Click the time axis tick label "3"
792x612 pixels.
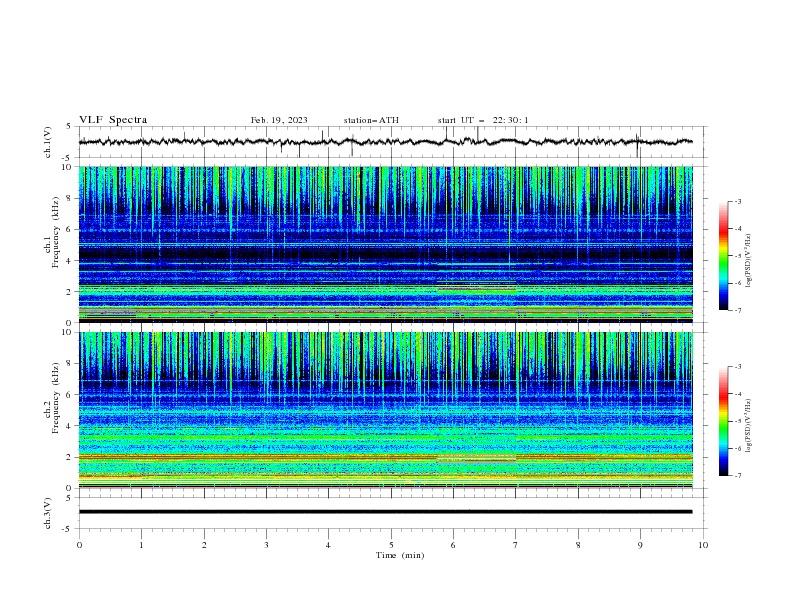[266, 545]
